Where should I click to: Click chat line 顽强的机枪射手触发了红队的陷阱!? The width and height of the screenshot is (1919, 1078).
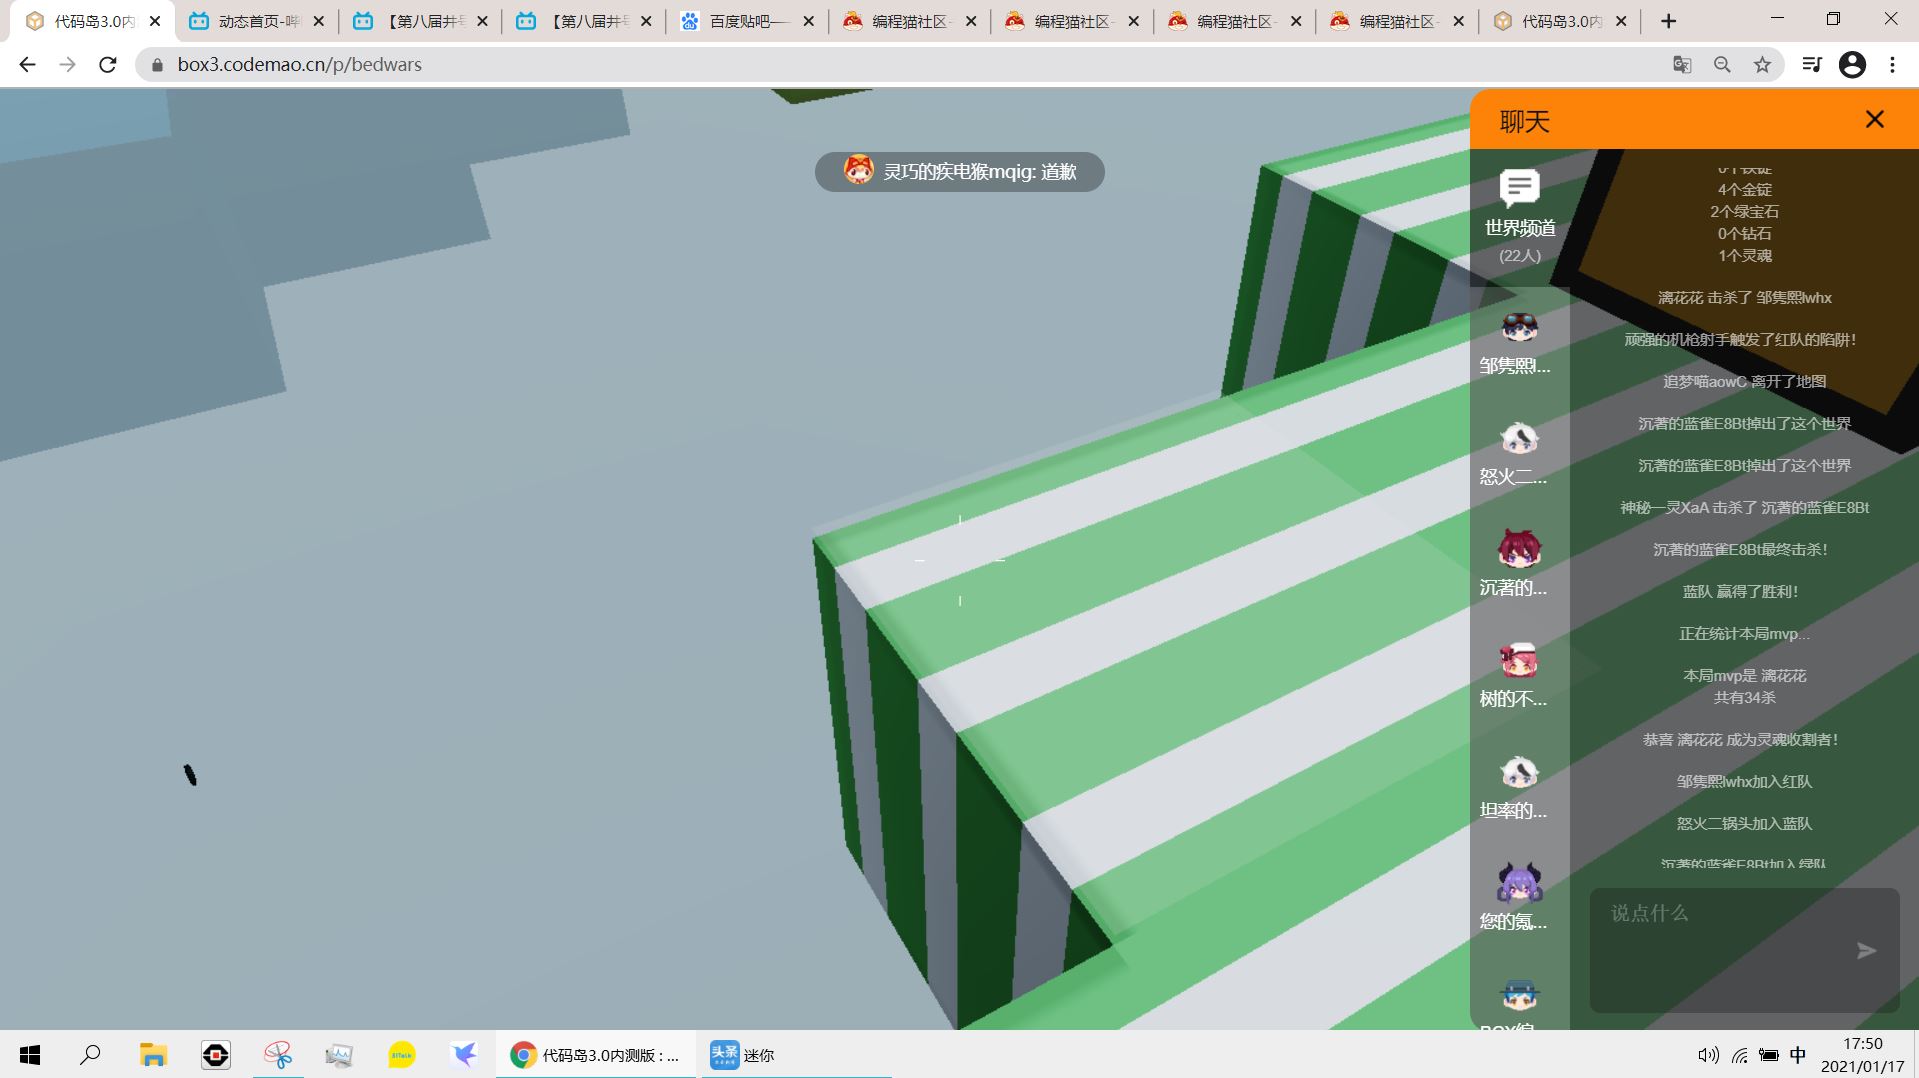pyautogui.click(x=1740, y=340)
